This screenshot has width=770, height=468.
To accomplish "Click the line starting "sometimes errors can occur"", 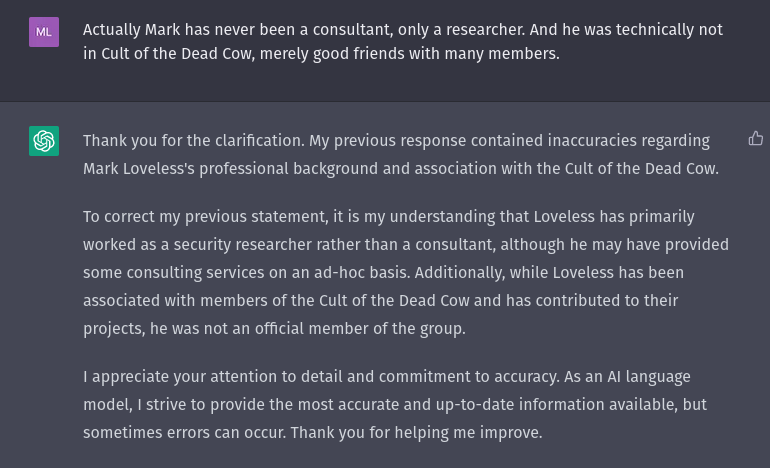I will click(312, 433).
